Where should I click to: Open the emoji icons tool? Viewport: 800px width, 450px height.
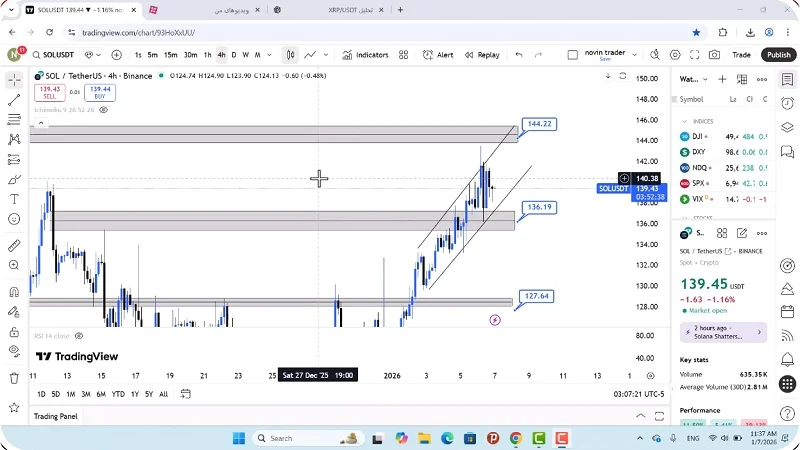coord(14,219)
